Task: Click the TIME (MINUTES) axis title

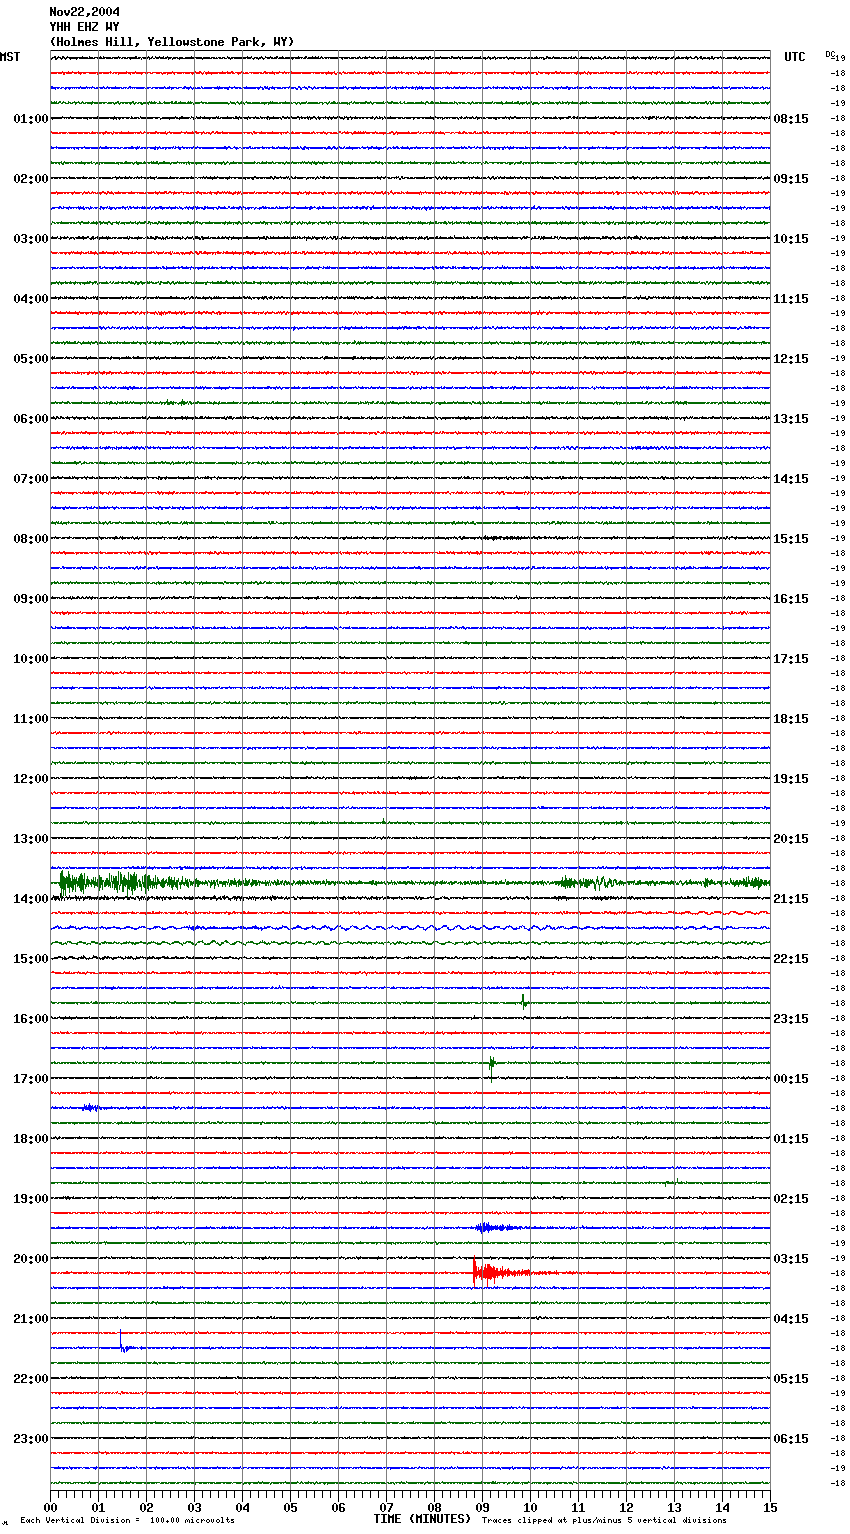Action: [x=422, y=1519]
